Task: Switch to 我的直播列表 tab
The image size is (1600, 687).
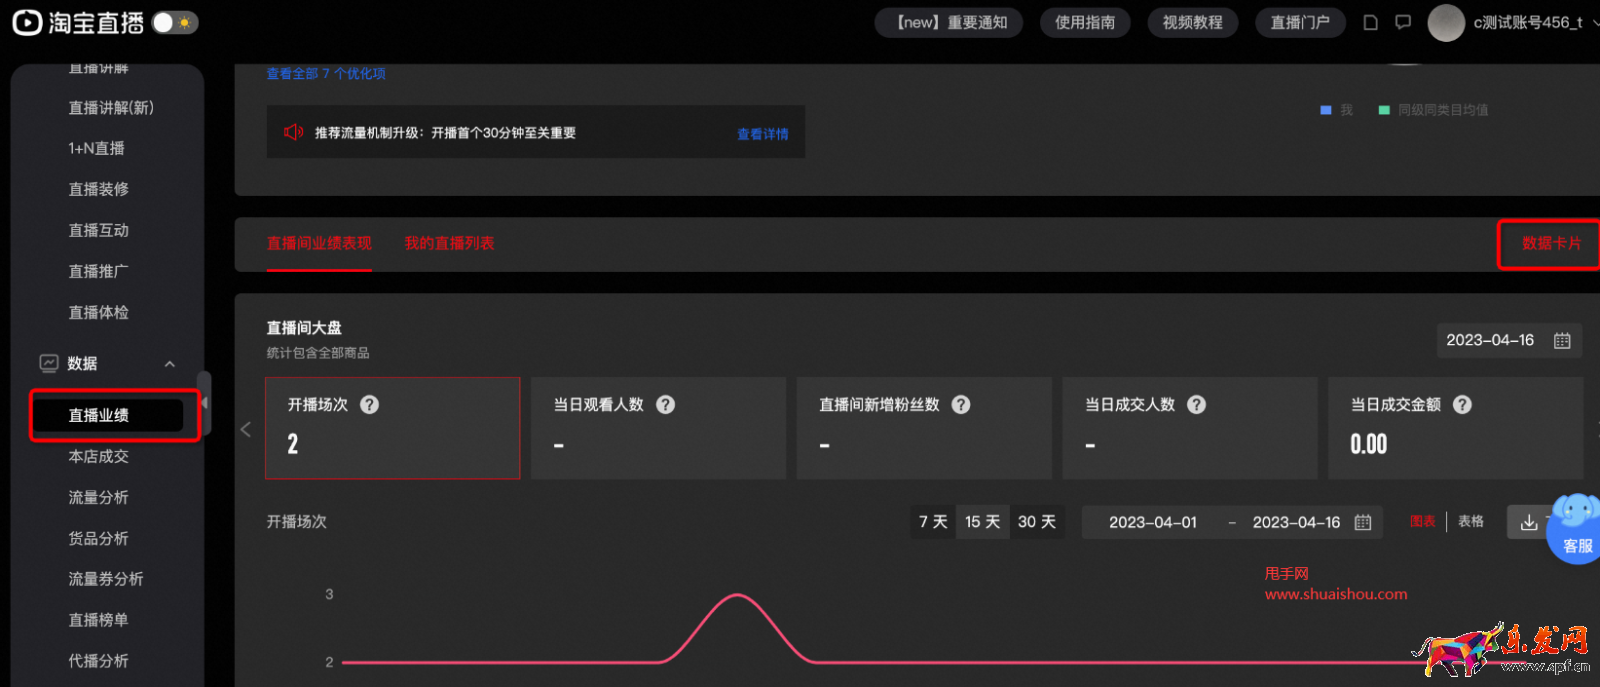Action: click(x=449, y=243)
